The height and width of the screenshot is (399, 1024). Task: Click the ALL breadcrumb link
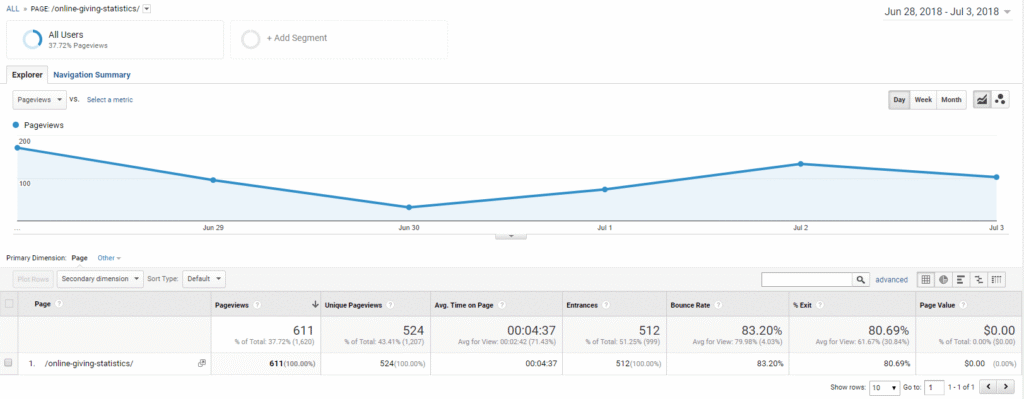point(12,9)
